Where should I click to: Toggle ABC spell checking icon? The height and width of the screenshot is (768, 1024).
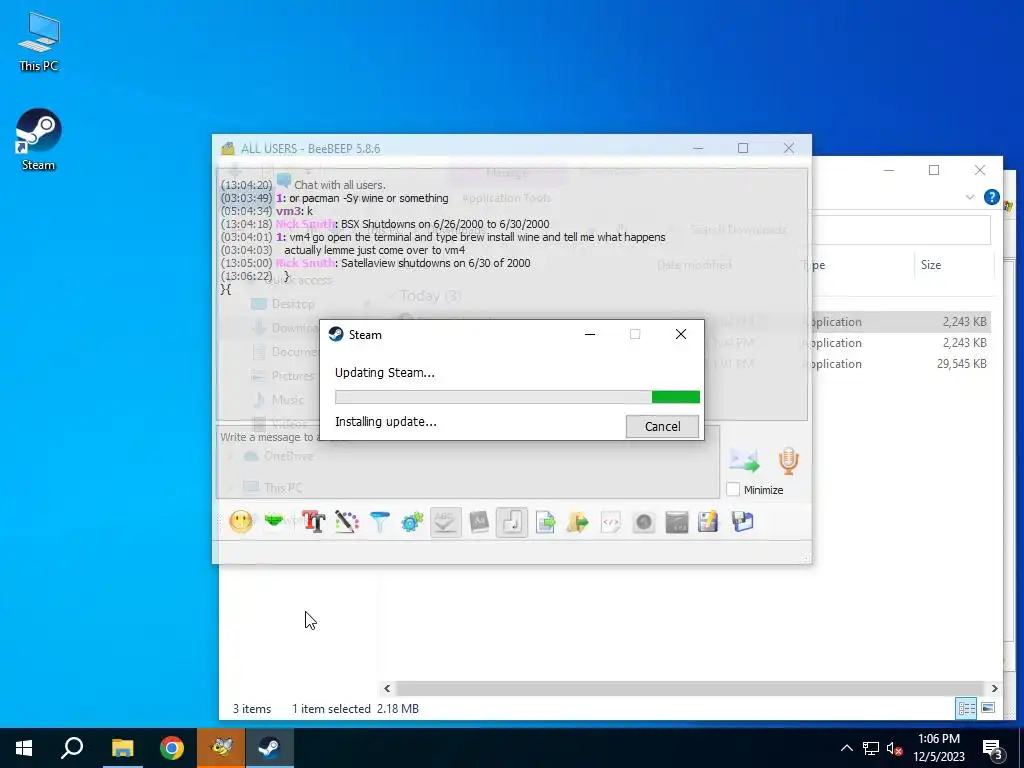(x=445, y=522)
